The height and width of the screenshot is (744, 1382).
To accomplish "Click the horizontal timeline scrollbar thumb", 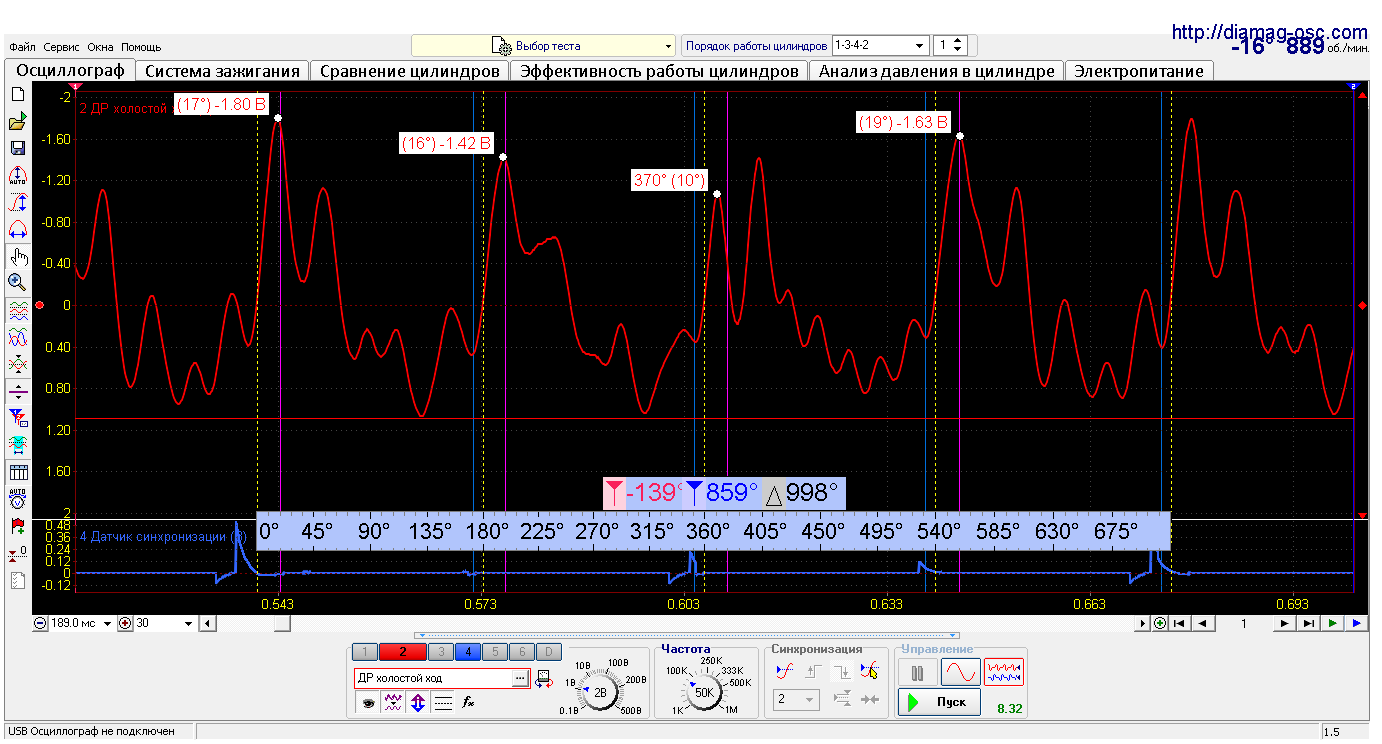I will pos(282,623).
